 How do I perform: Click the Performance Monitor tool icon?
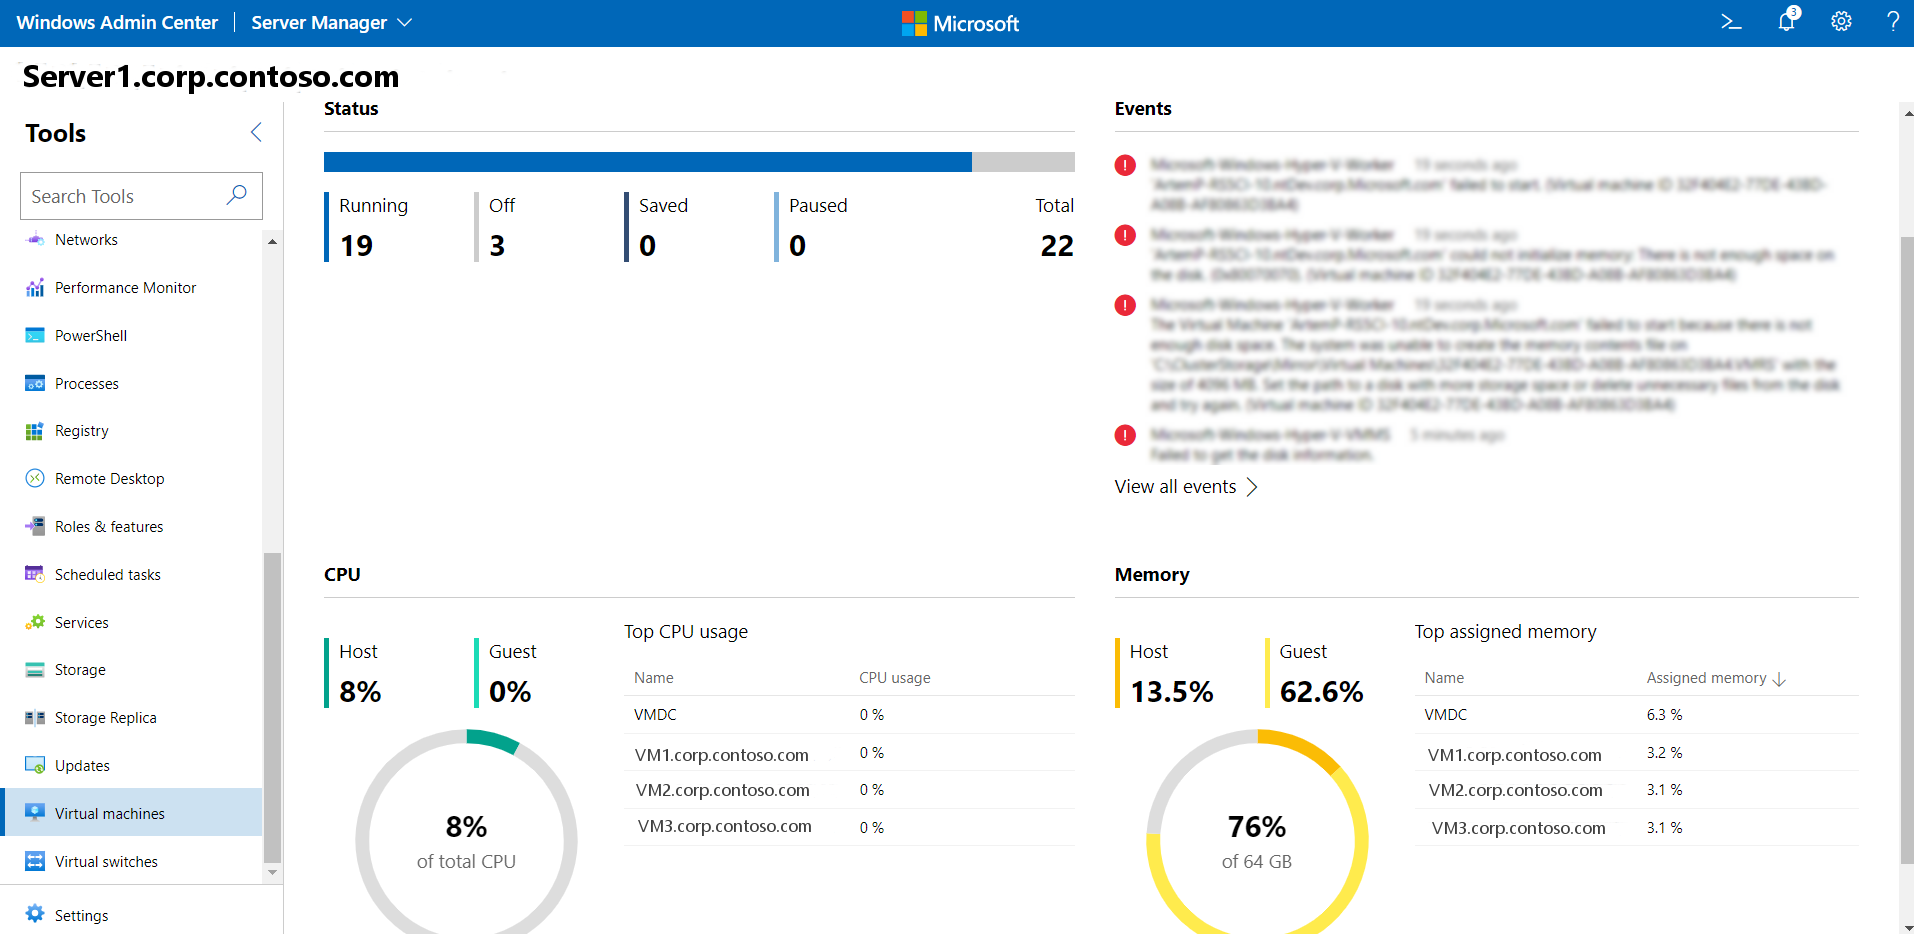[x=35, y=288]
